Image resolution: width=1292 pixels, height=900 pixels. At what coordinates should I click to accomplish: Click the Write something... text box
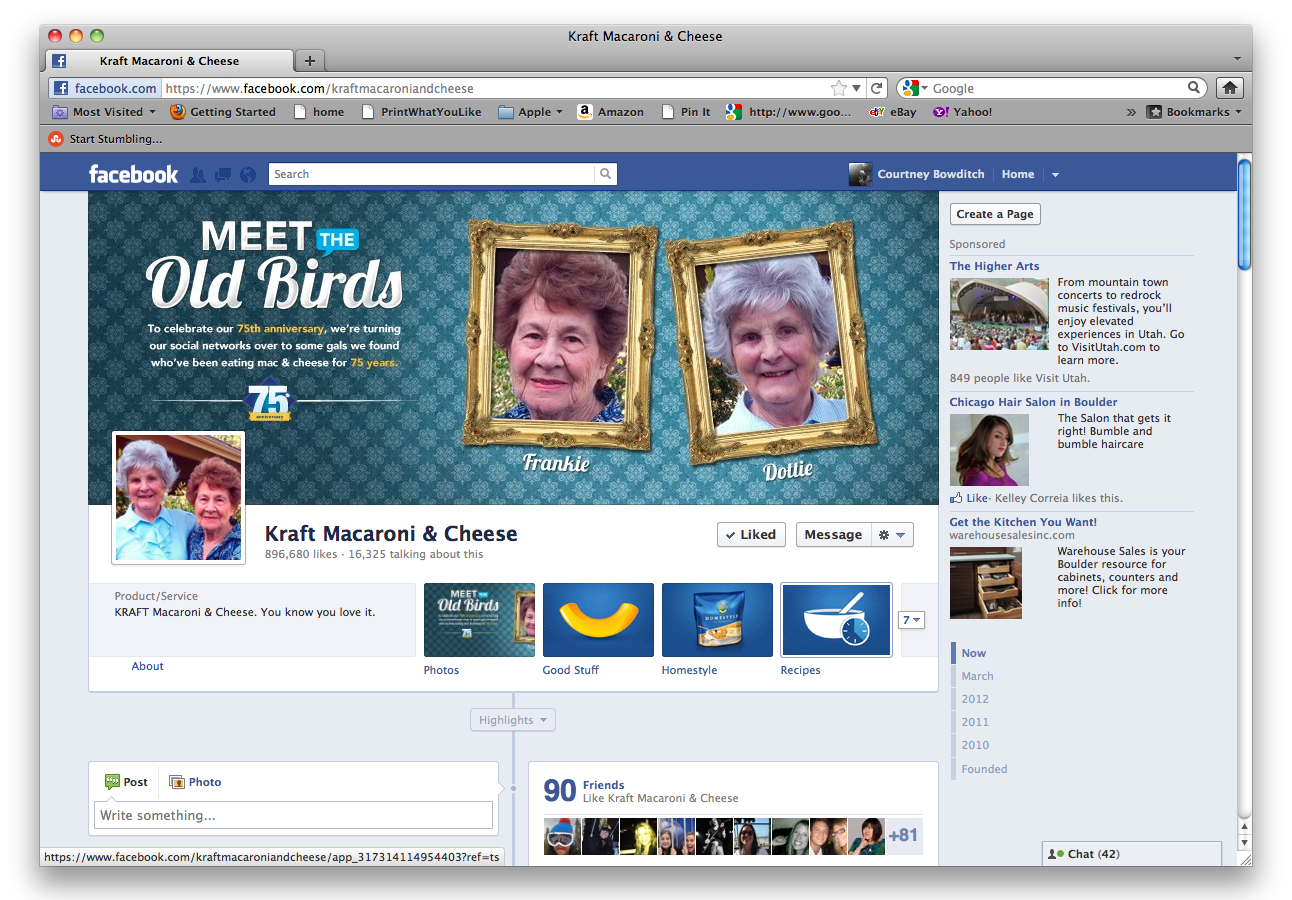click(x=293, y=815)
